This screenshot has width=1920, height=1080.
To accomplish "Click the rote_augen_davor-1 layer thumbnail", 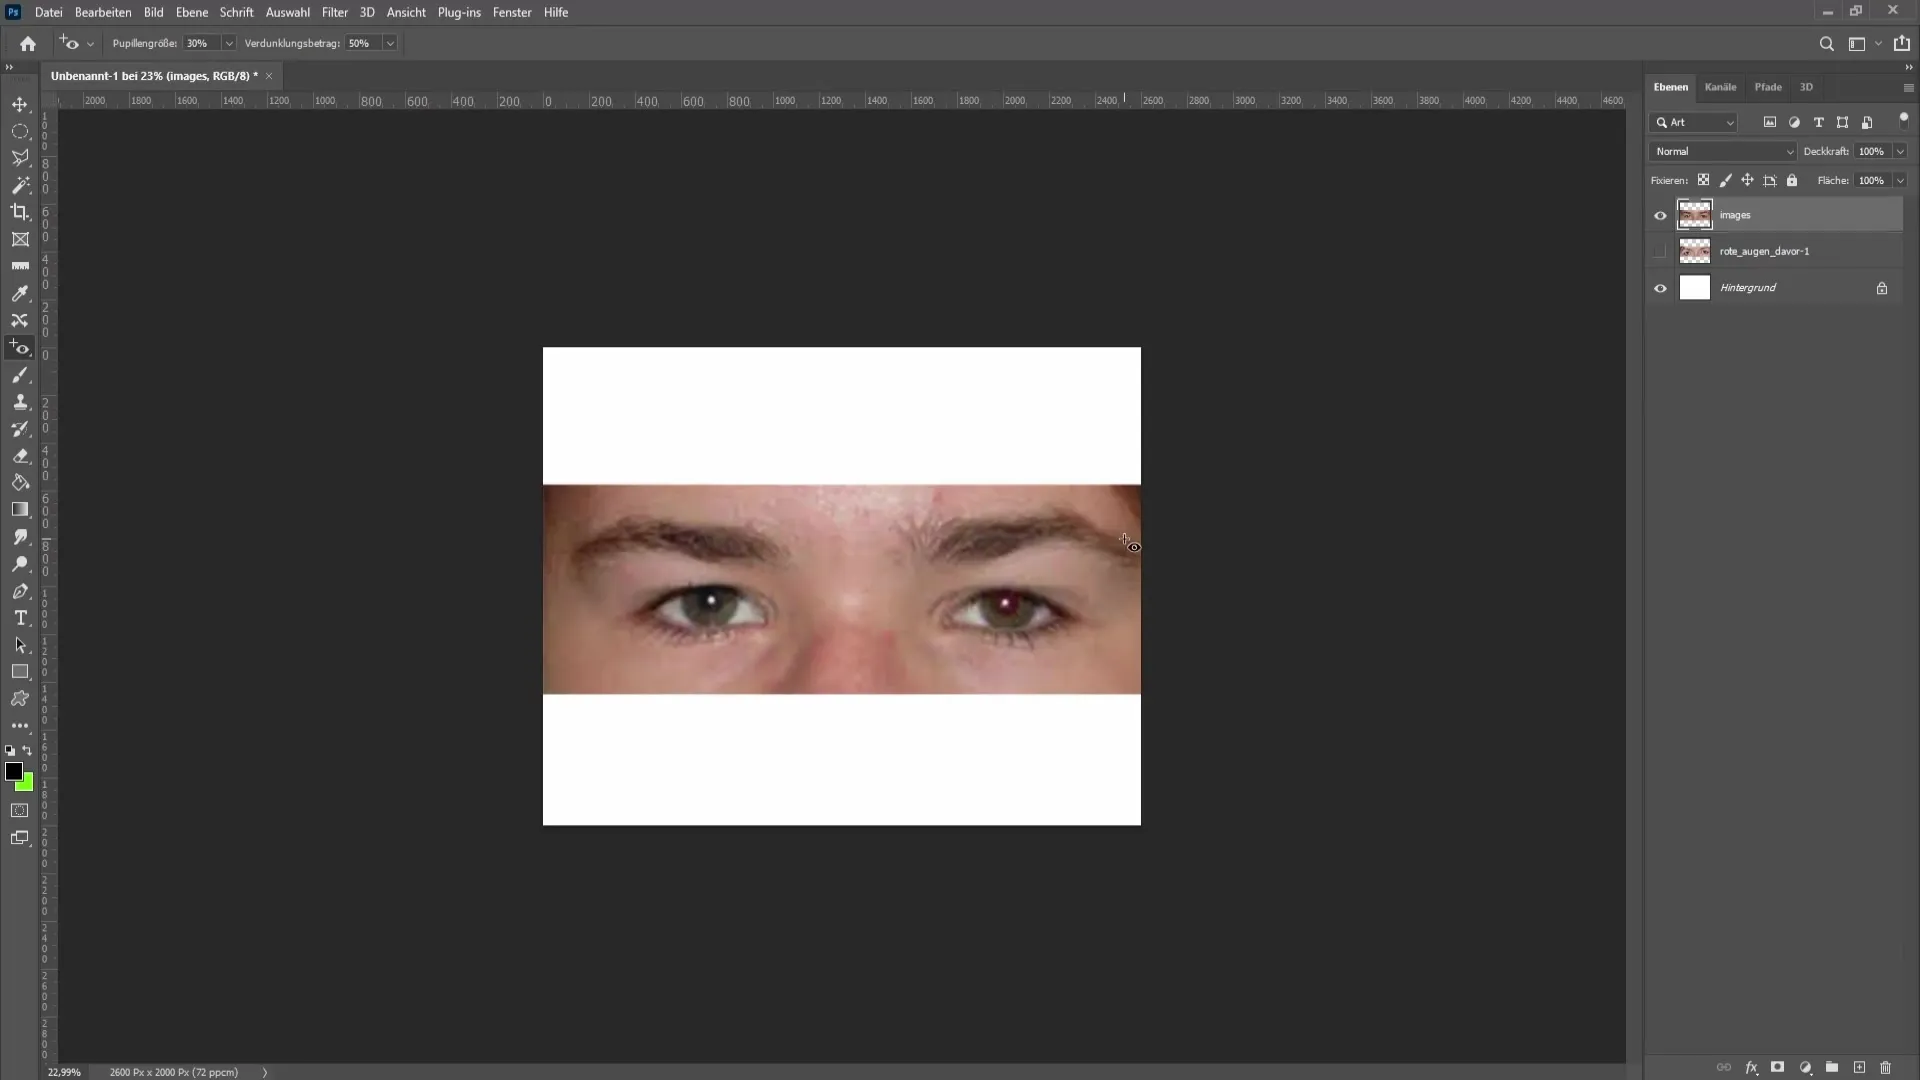I will point(1695,251).
